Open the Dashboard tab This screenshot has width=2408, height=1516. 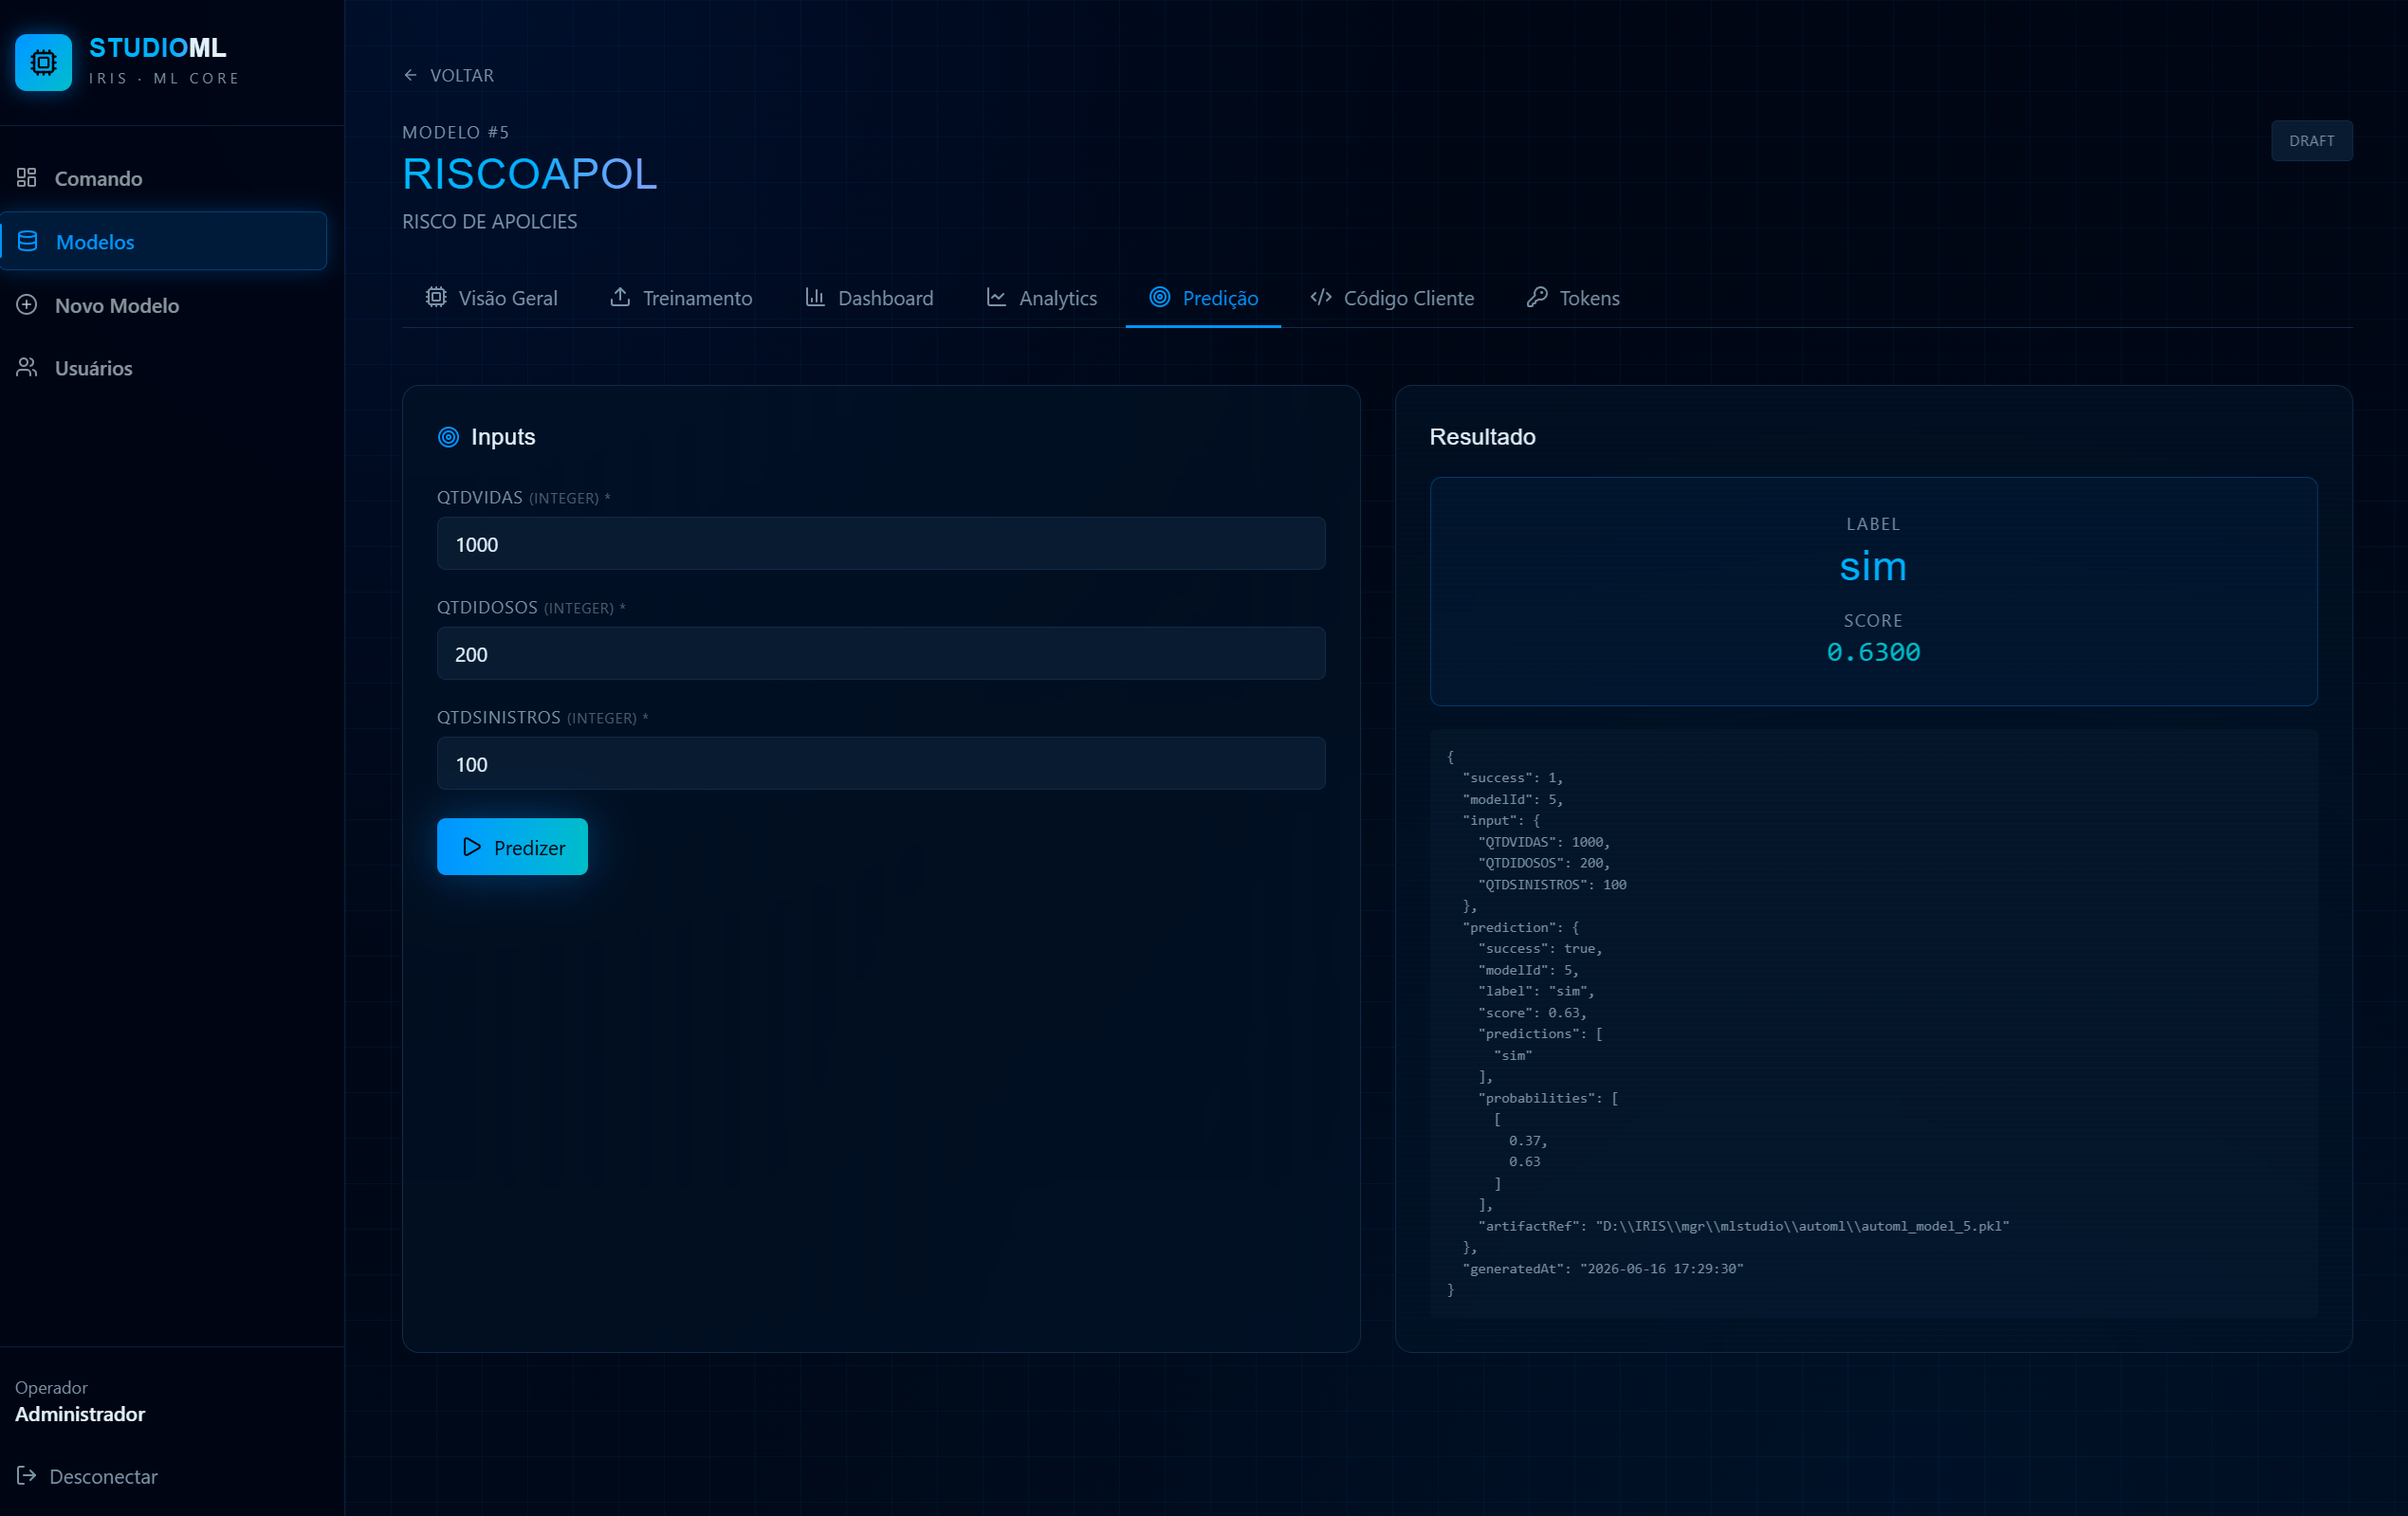[x=869, y=298]
